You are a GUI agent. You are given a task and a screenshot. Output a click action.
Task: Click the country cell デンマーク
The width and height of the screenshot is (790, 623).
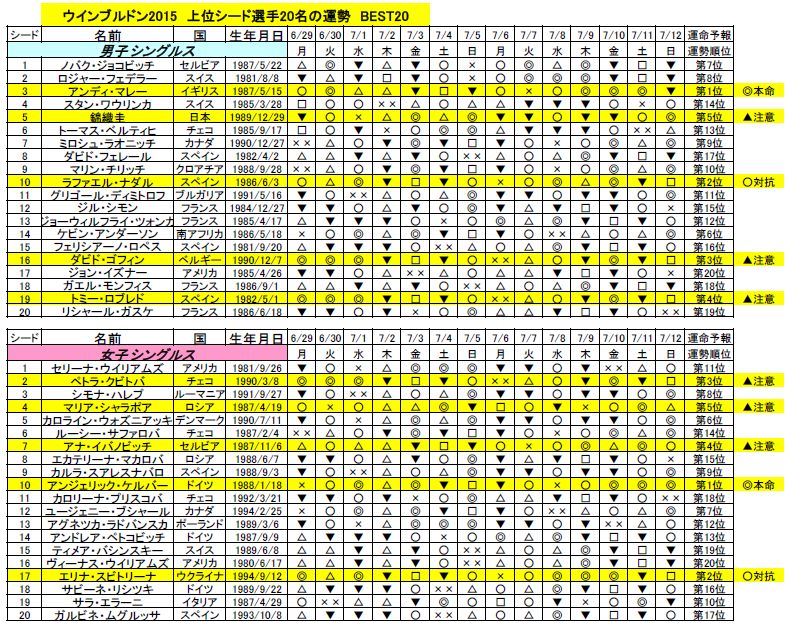click(x=200, y=420)
